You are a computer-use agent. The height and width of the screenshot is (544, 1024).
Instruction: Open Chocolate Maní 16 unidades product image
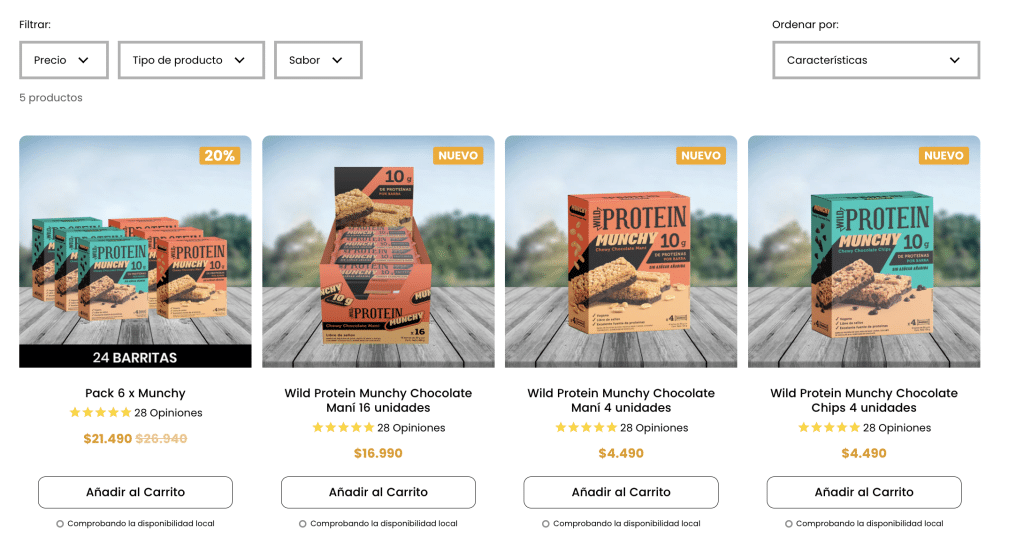(378, 251)
